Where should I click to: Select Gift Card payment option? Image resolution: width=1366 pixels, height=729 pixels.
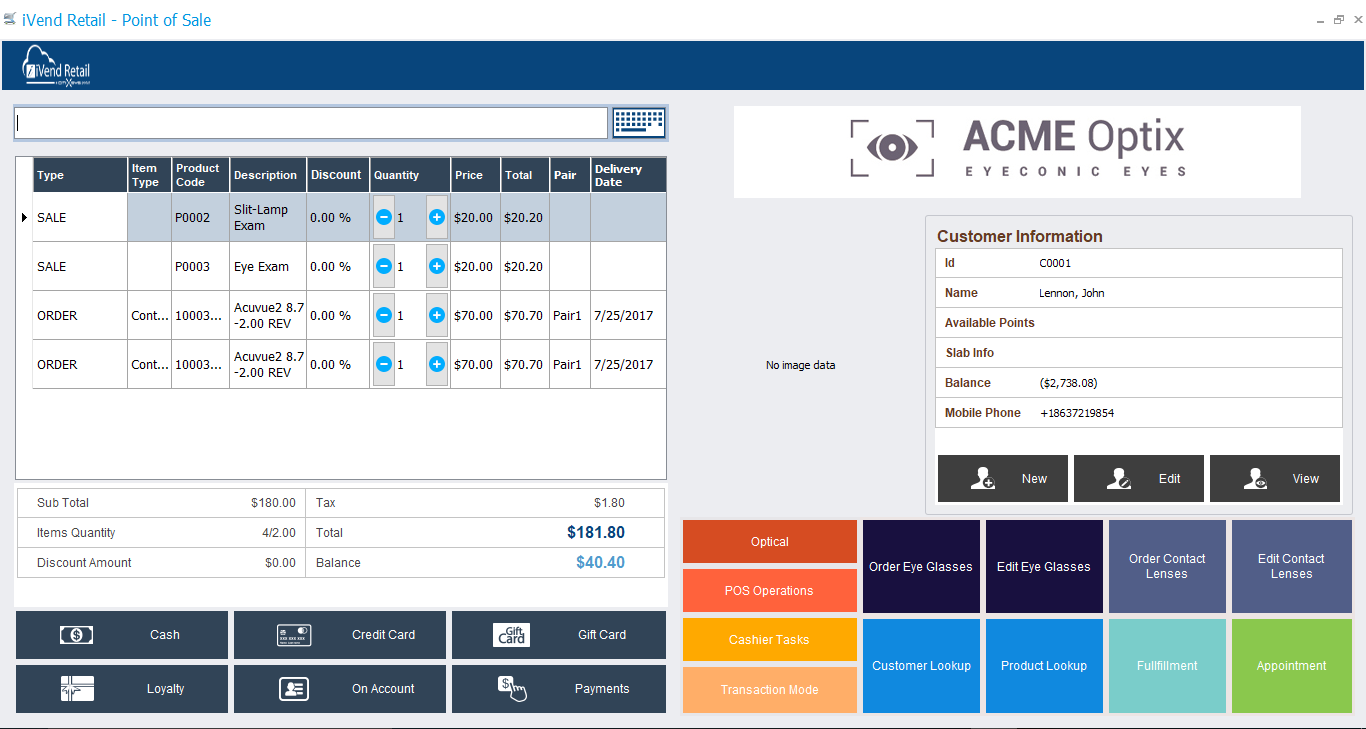point(559,635)
